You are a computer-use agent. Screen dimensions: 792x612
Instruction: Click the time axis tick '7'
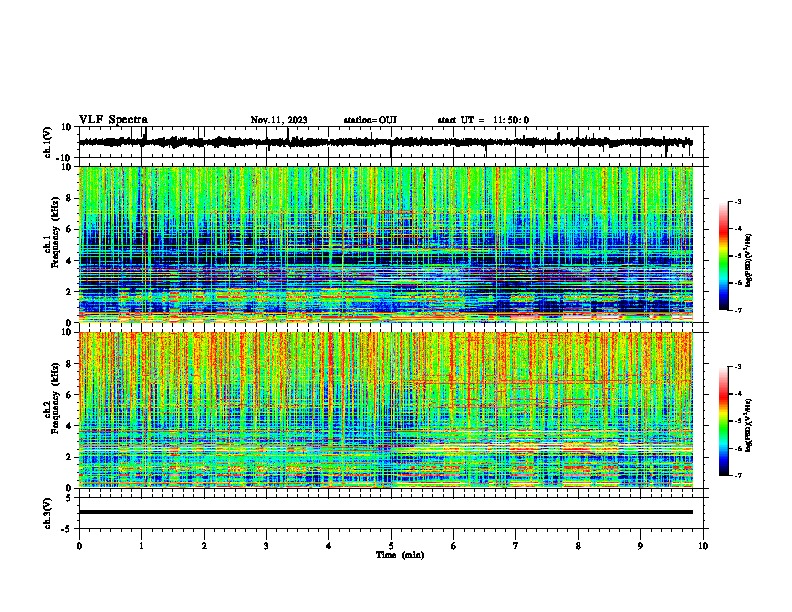(x=516, y=546)
